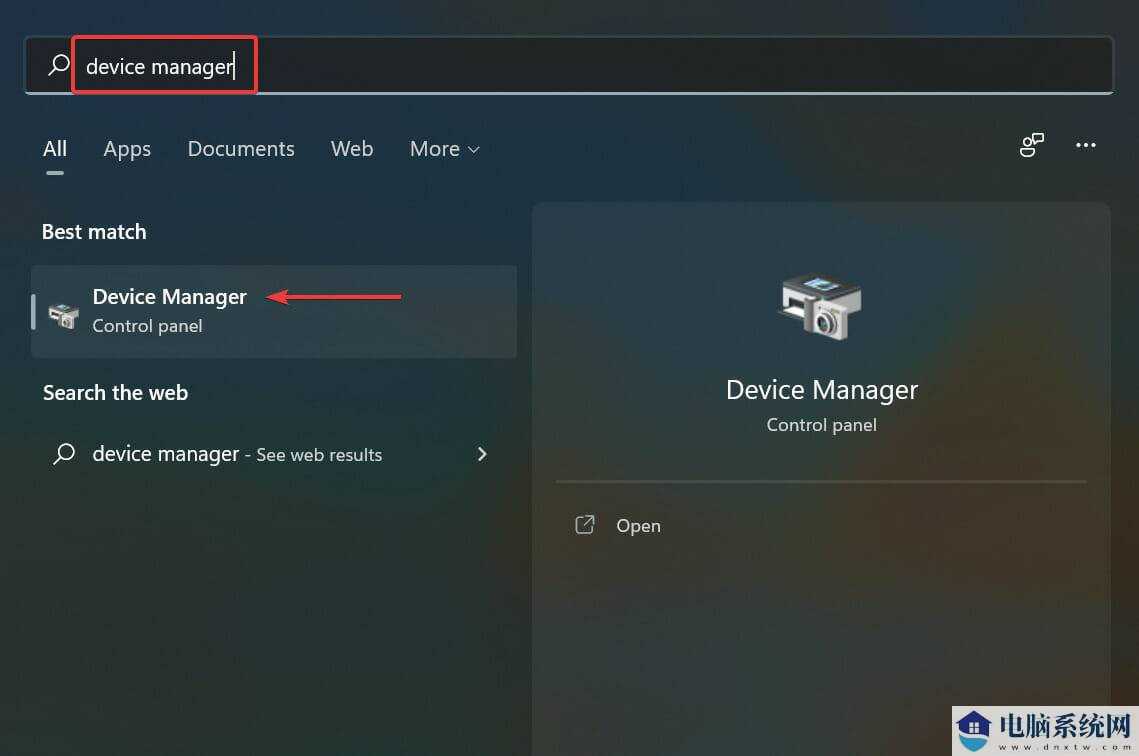Click the magnifier icon in the search box
The height and width of the screenshot is (756, 1139).
(59, 66)
